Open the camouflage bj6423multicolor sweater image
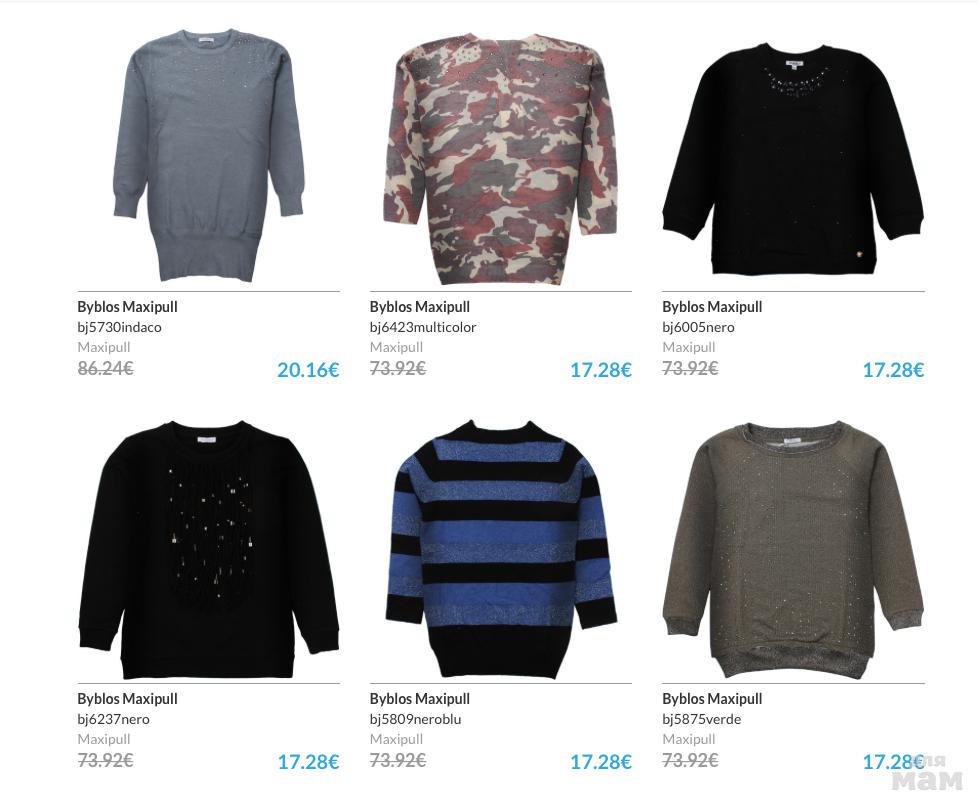This screenshot has height=805, width=978. 500,158
